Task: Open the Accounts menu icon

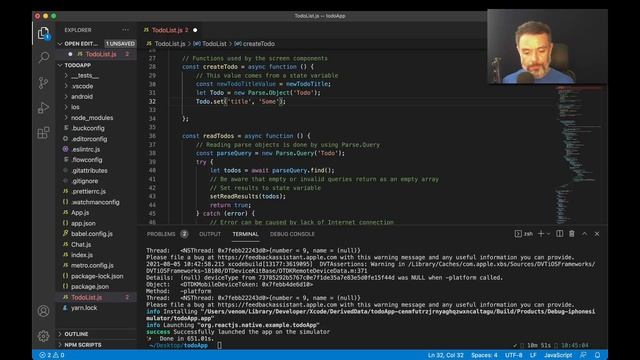Action: coord(43,311)
